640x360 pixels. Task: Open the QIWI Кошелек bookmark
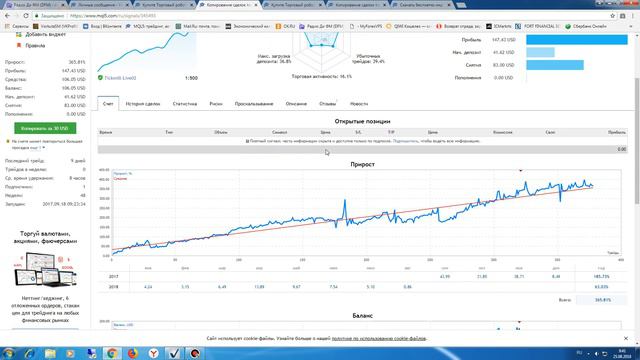(408, 26)
